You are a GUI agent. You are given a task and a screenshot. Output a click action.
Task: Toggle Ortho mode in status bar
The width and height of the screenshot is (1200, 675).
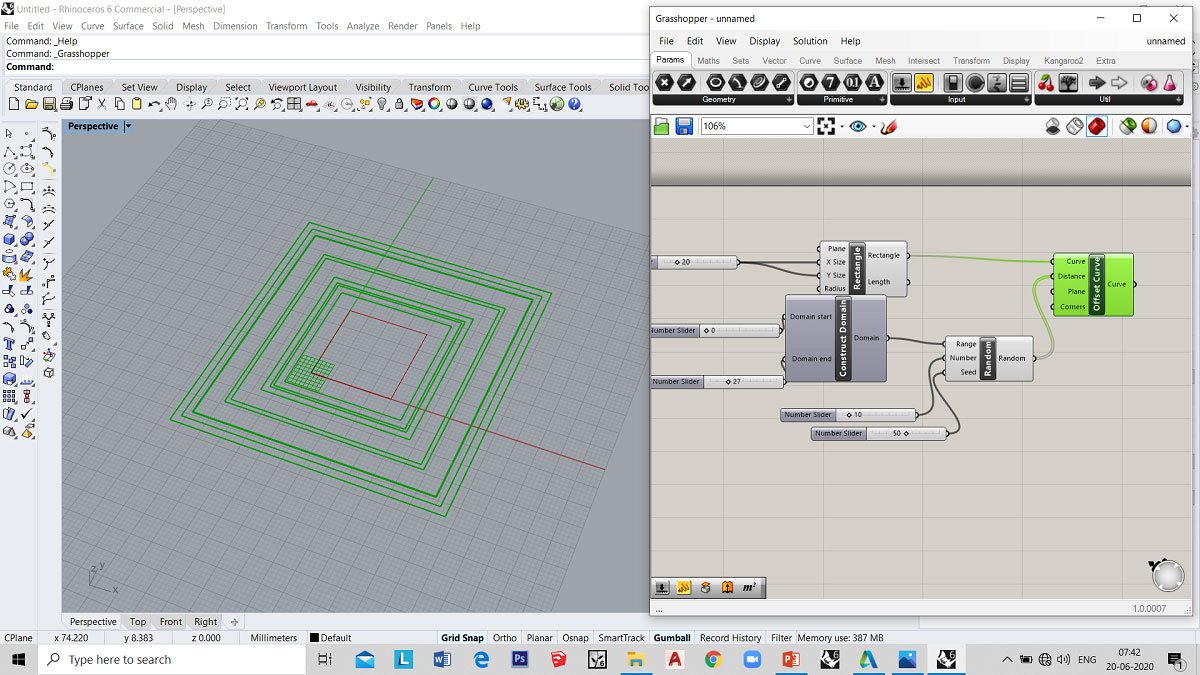coord(505,638)
